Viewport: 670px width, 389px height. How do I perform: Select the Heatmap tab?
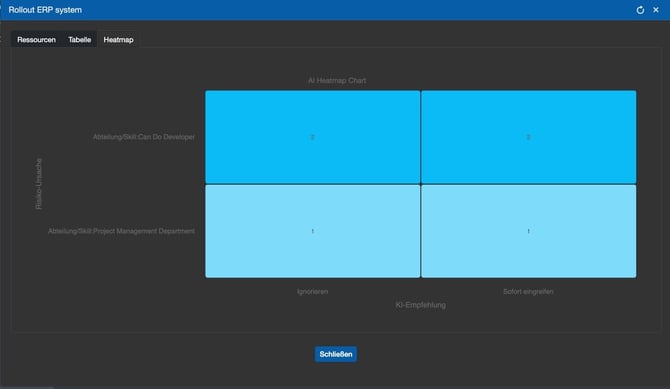118,40
